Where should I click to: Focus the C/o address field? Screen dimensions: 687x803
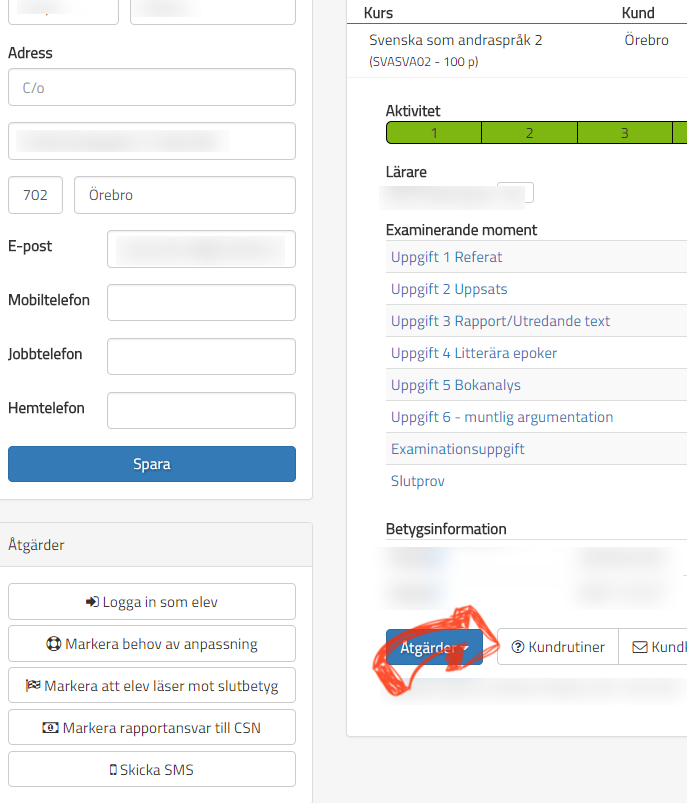[x=152, y=87]
